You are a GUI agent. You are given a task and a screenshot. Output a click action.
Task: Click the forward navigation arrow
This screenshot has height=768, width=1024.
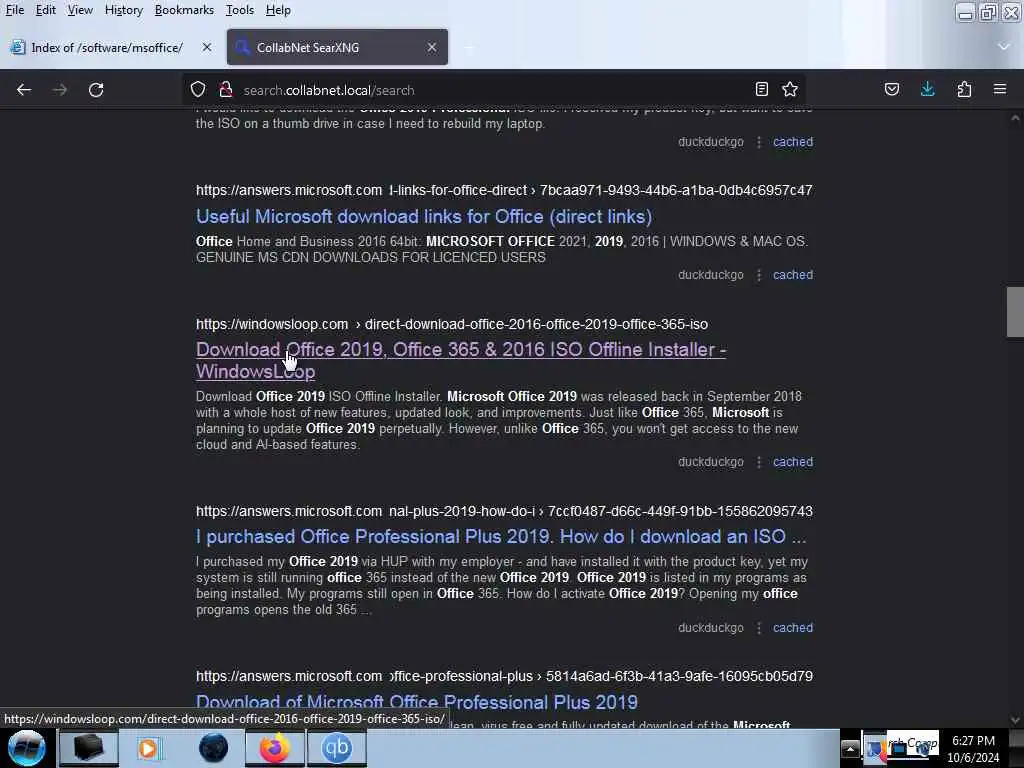(x=60, y=89)
